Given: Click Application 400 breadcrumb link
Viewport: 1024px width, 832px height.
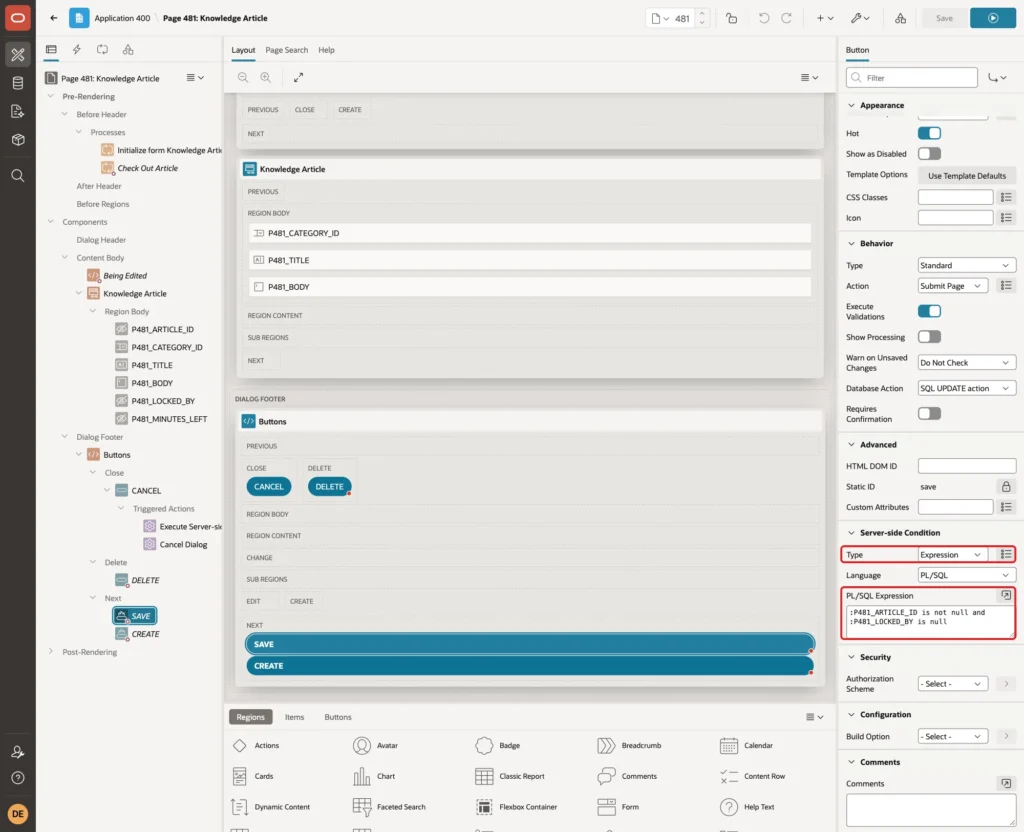Looking at the screenshot, I should [x=122, y=18].
